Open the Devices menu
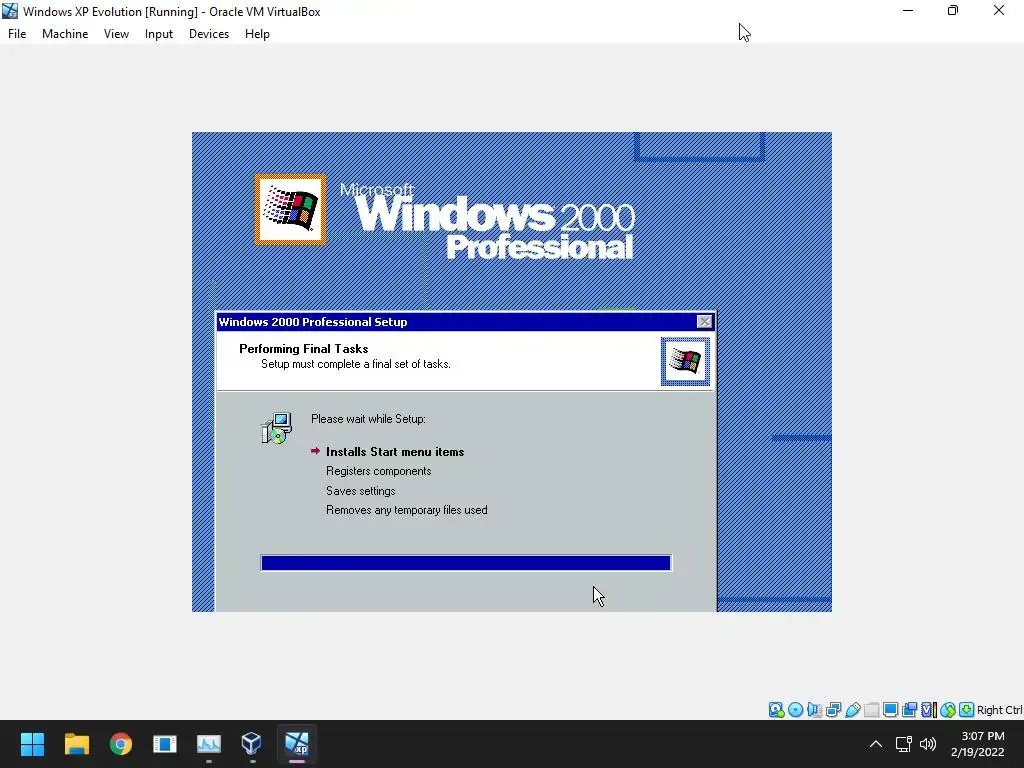1024x768 pixels. click(209, 34)
